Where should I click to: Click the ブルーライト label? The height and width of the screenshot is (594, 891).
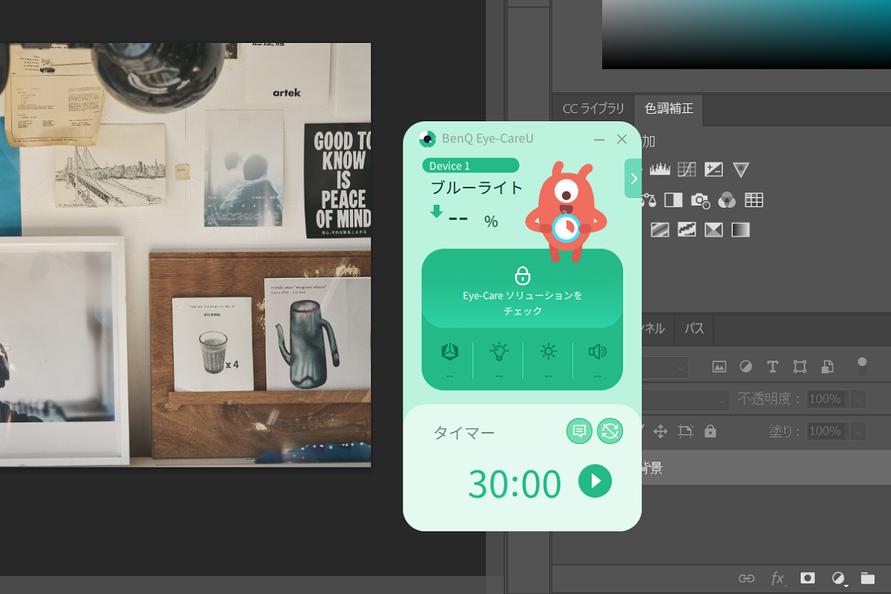(476, 188)
